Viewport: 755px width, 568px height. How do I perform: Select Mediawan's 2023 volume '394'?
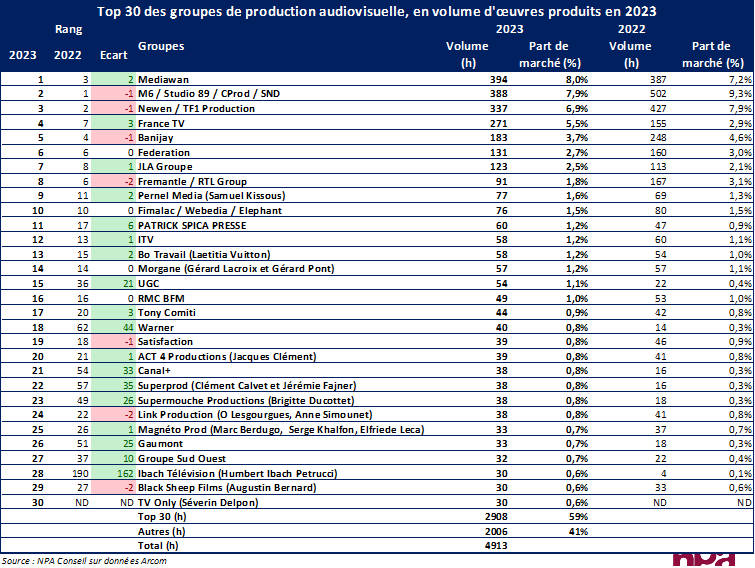coord(498,79)
